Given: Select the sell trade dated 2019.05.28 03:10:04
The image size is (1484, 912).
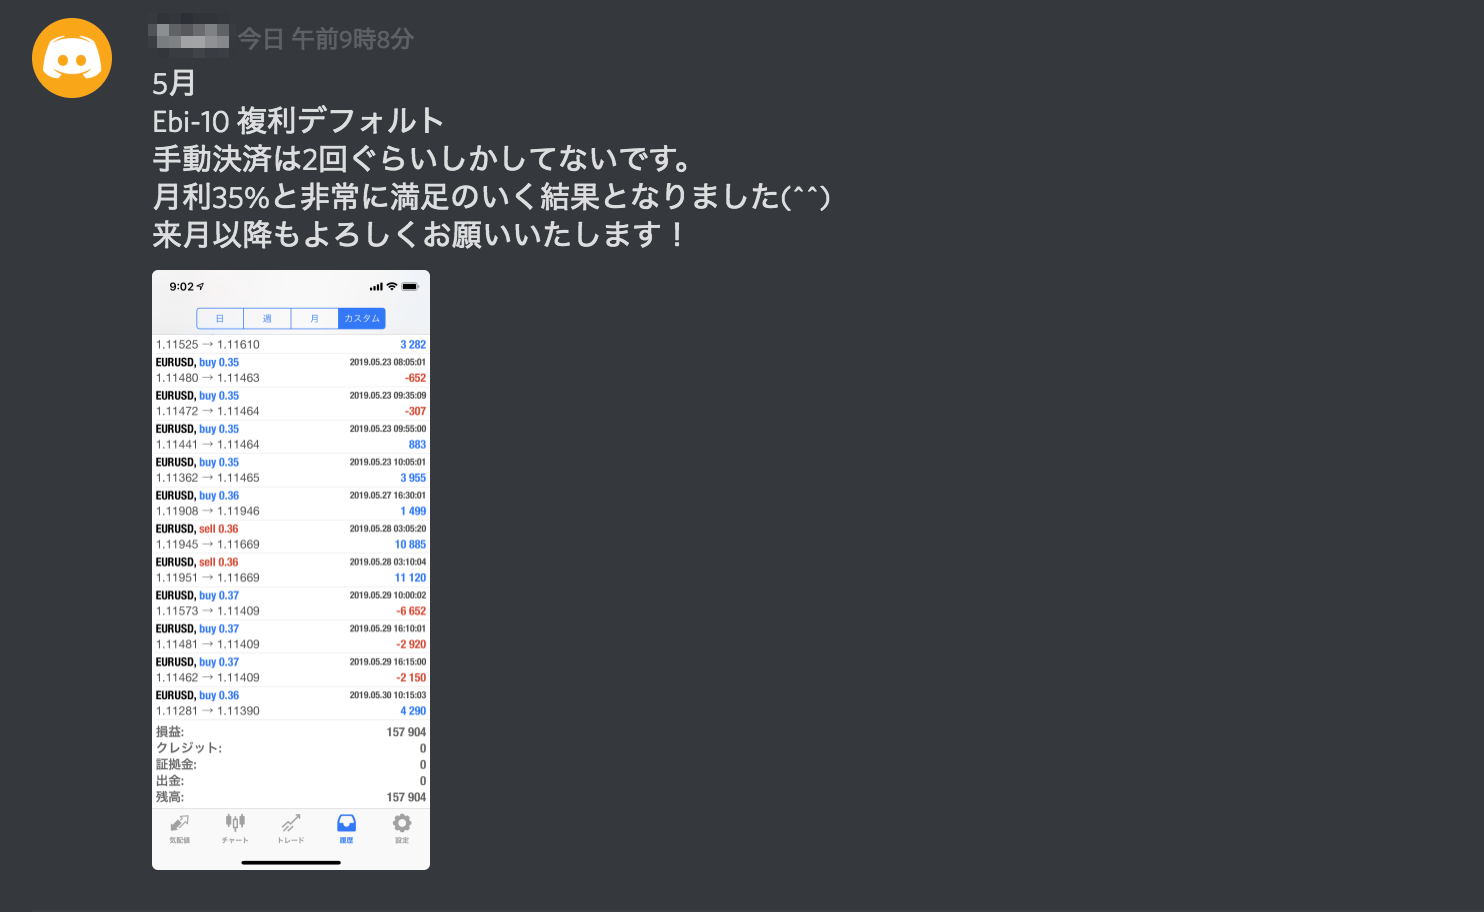Looking at the screenshot, I should click(x=291, y=570).
